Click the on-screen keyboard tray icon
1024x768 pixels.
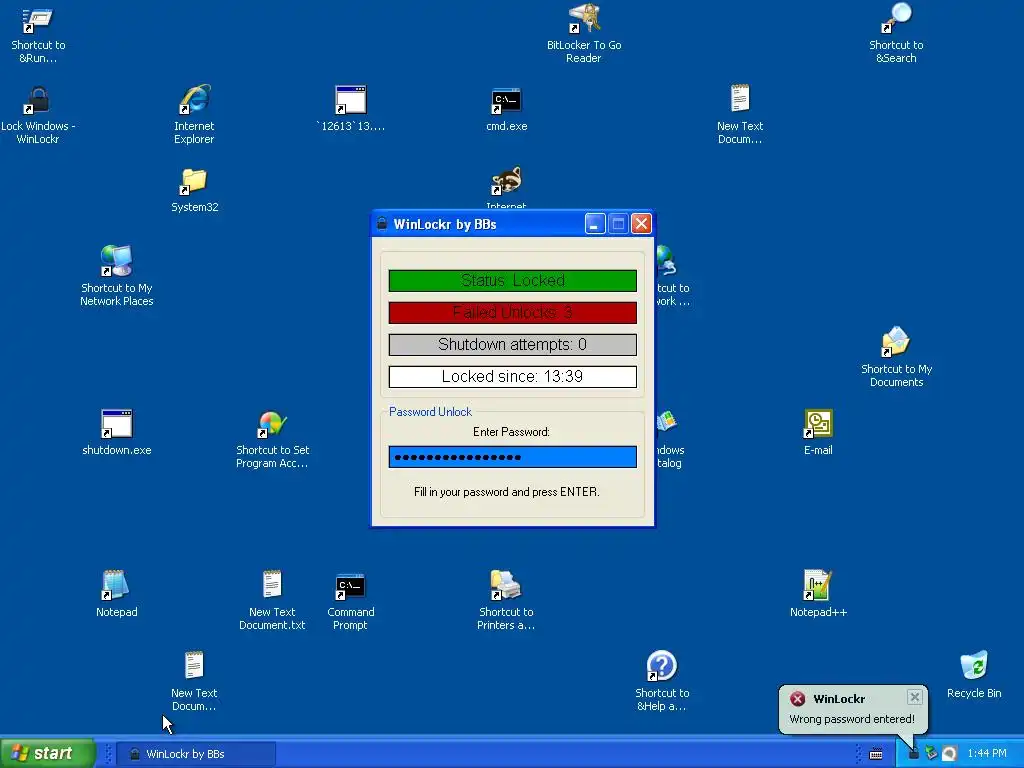[876, 754]
